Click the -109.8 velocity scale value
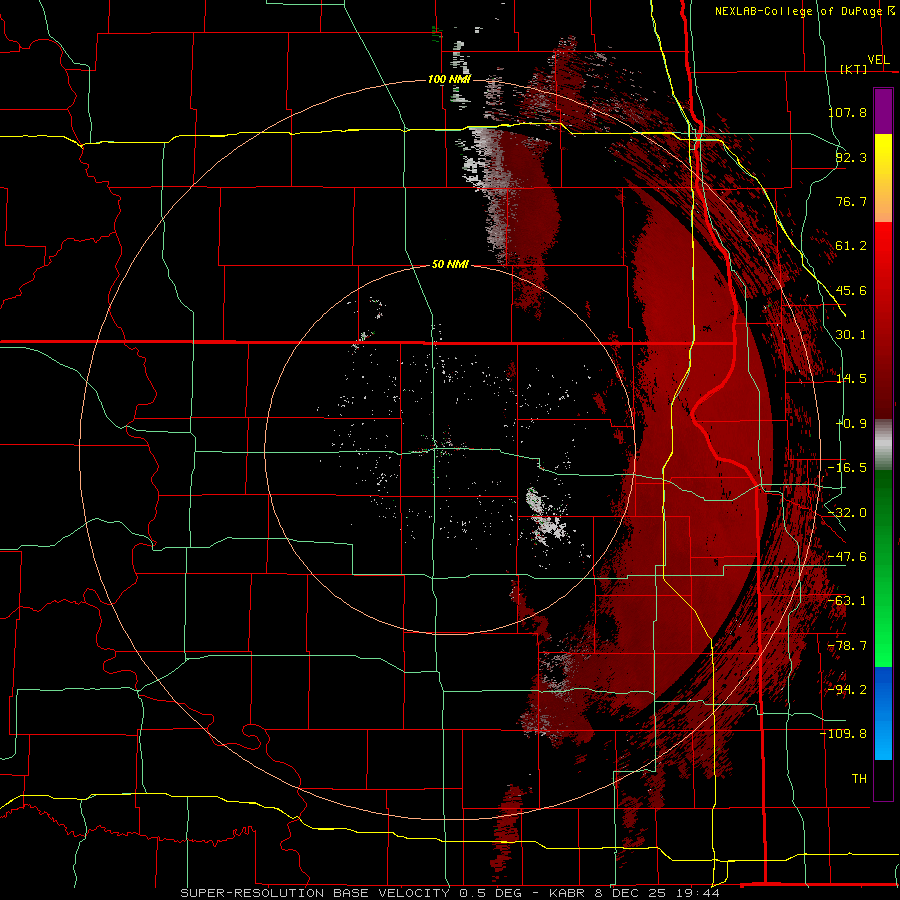The image size is (900, 900). tap(844, 734)
